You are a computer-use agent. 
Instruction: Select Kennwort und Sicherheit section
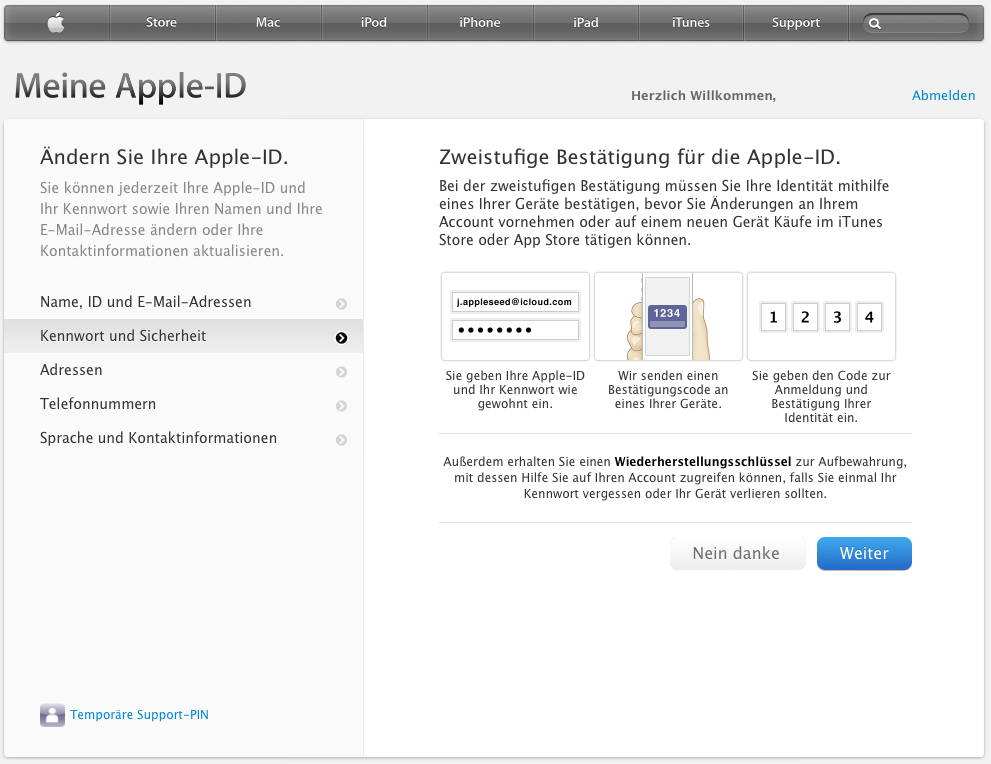pyautogui.click(x=183, y=336)
